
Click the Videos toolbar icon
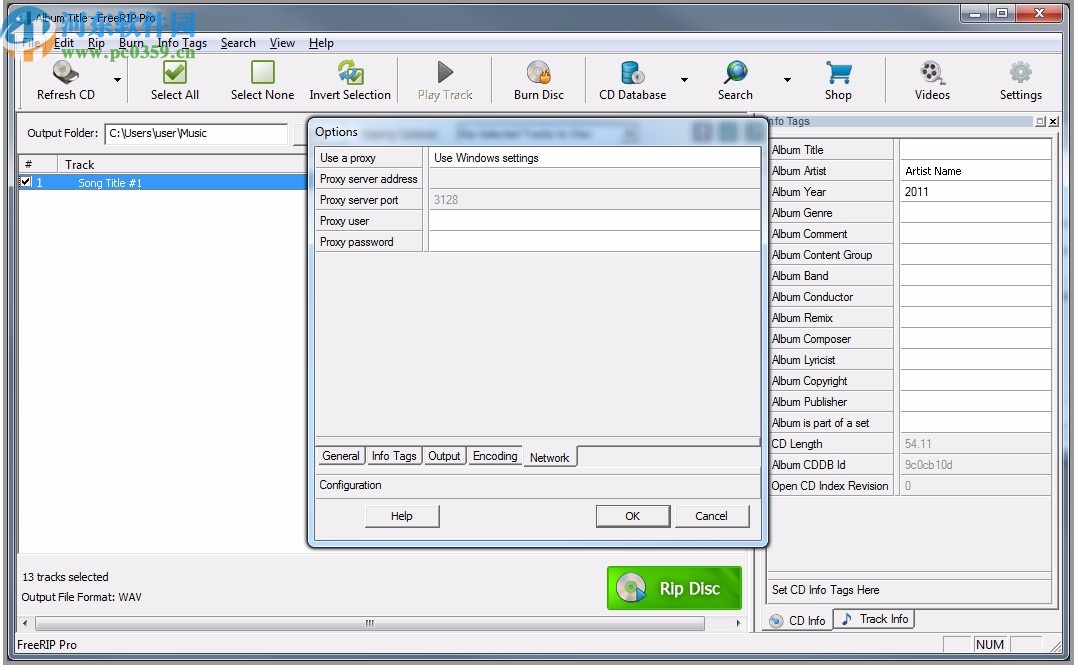[932, 78]
